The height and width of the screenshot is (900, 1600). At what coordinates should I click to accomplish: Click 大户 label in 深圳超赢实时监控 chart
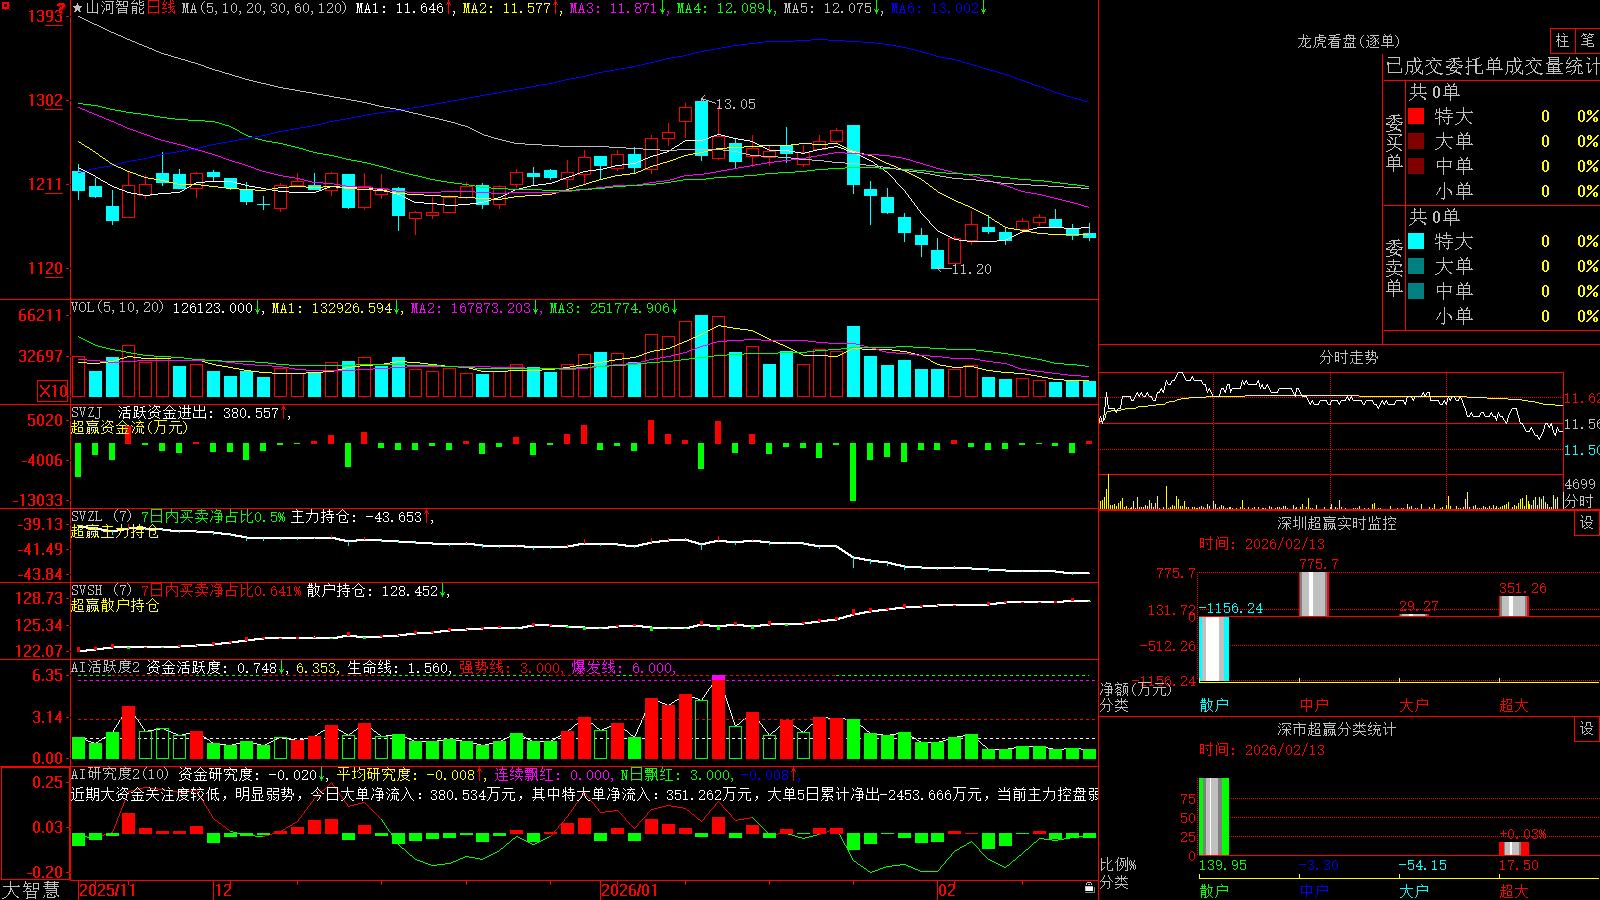(1414, 705)
